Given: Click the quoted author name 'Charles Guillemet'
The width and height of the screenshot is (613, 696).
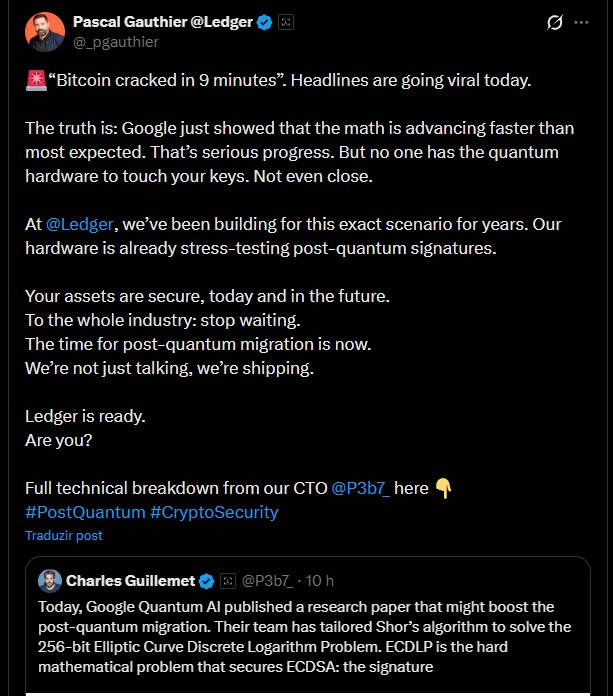Looking at the screenshot, I should tap(131, 581).
